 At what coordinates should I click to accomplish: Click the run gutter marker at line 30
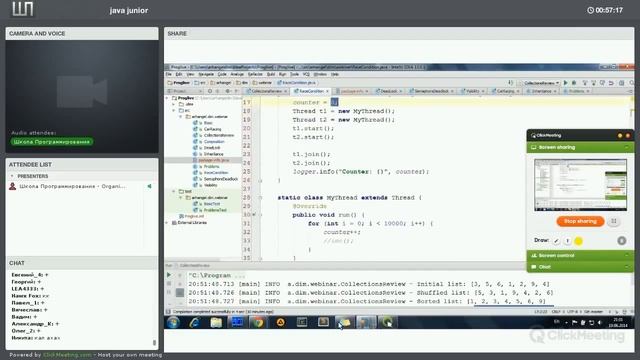[254, 215]
